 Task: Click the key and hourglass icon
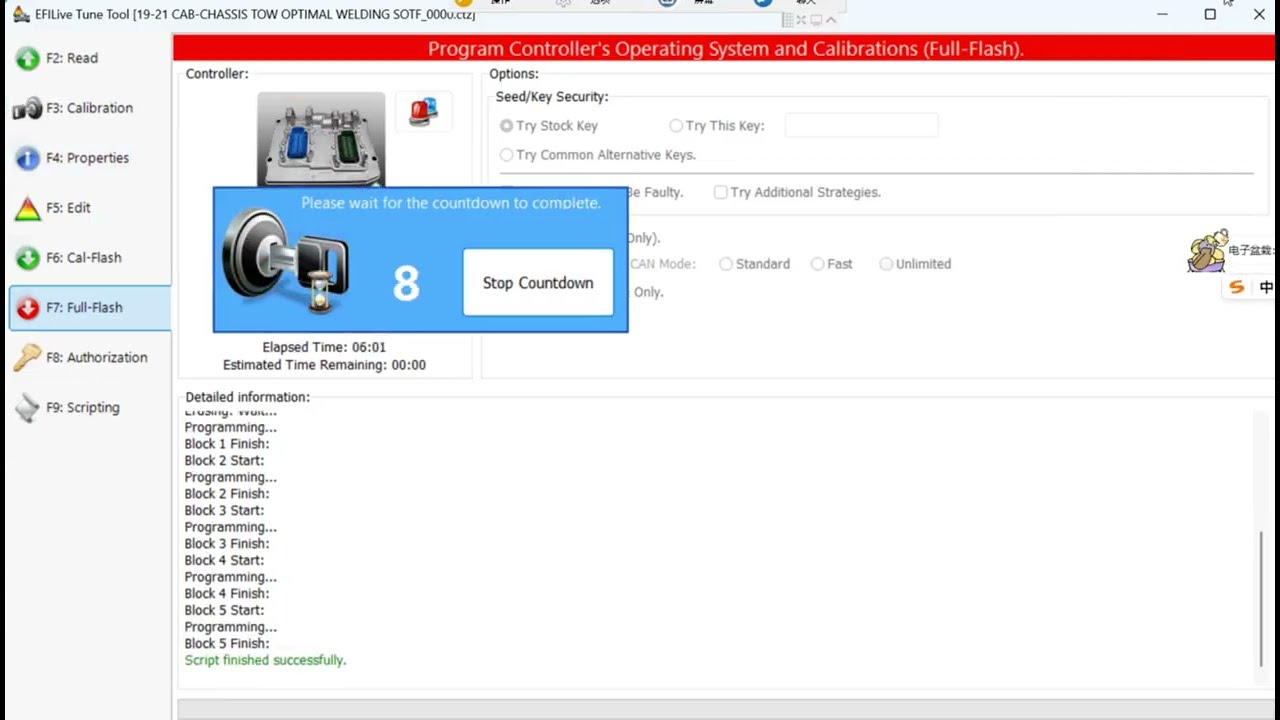286,262
